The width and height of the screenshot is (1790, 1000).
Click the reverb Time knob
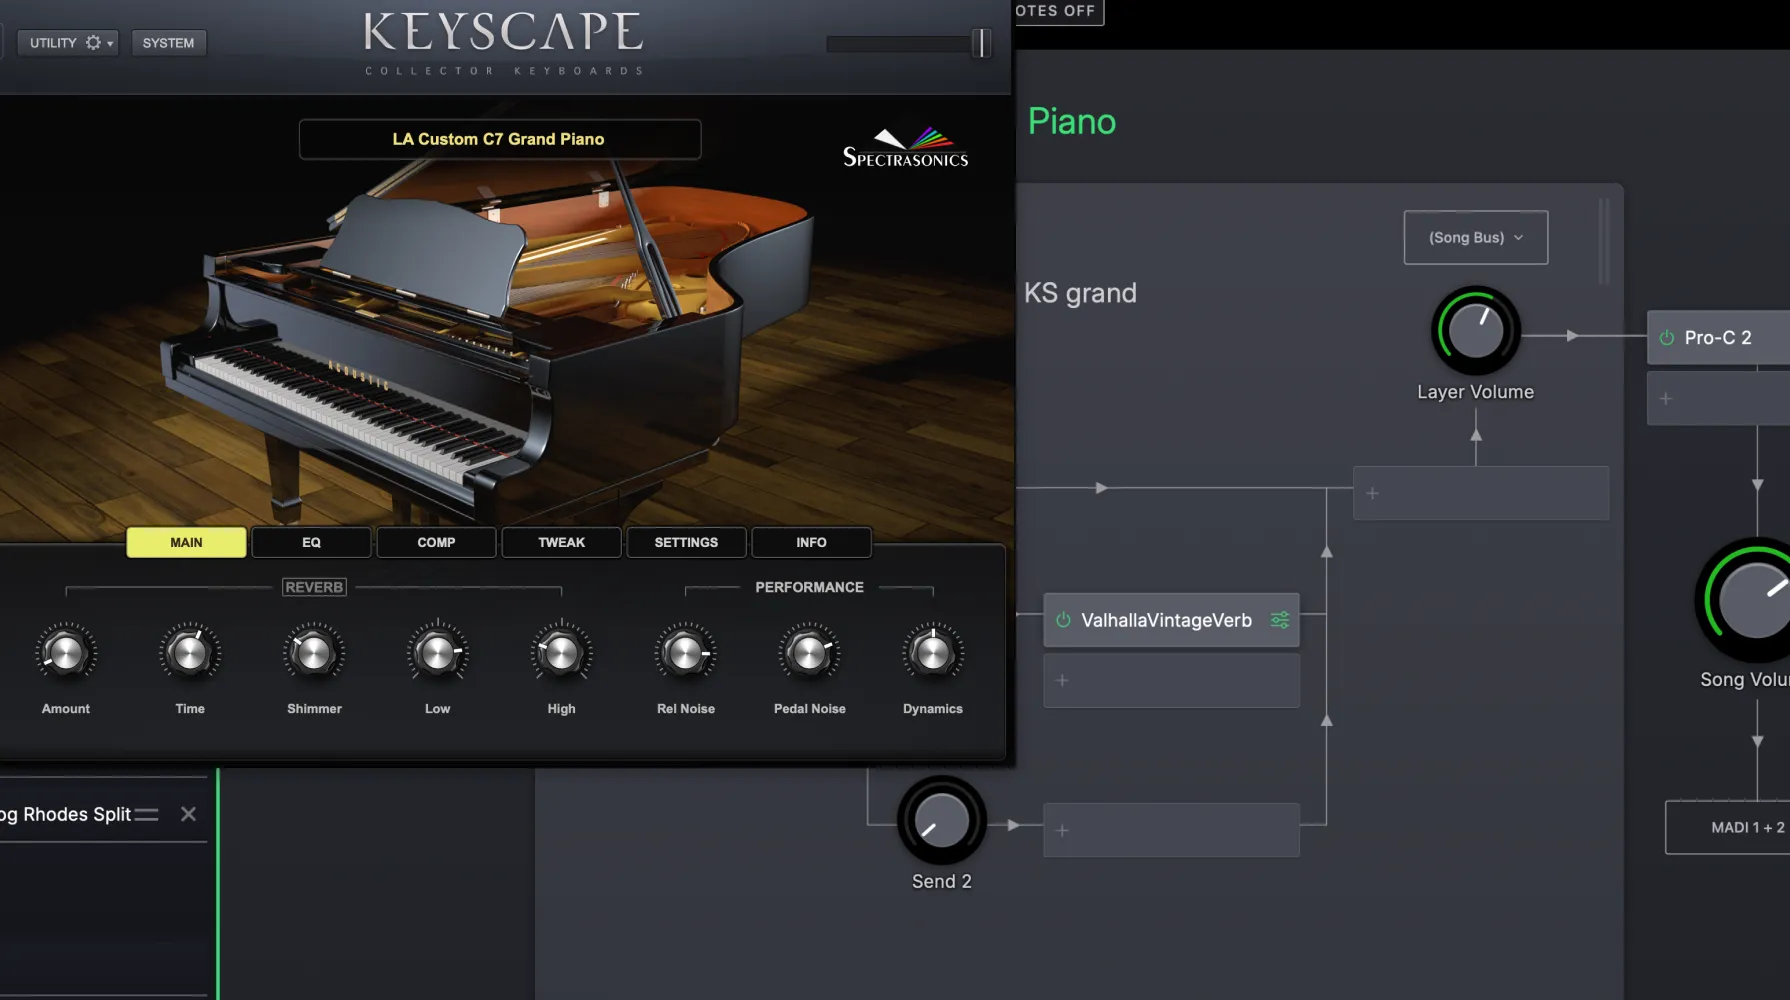[x=190, y=653]
